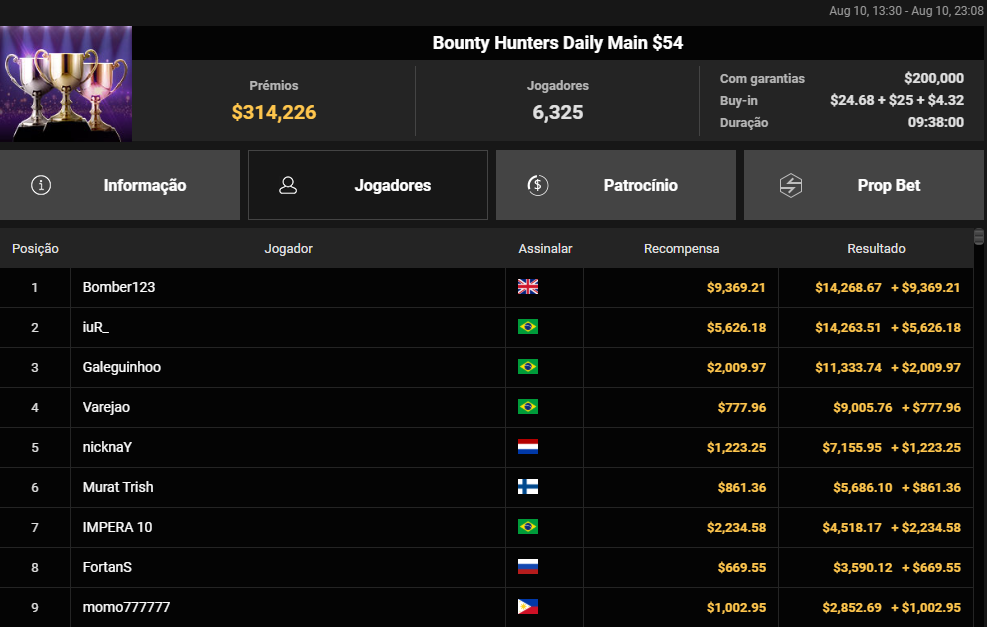The height and width of the screenshot is (627, 987).
Task: Click Recompensa cell $861.36 for Murat Trish
Action: click(x=742, y=487)
